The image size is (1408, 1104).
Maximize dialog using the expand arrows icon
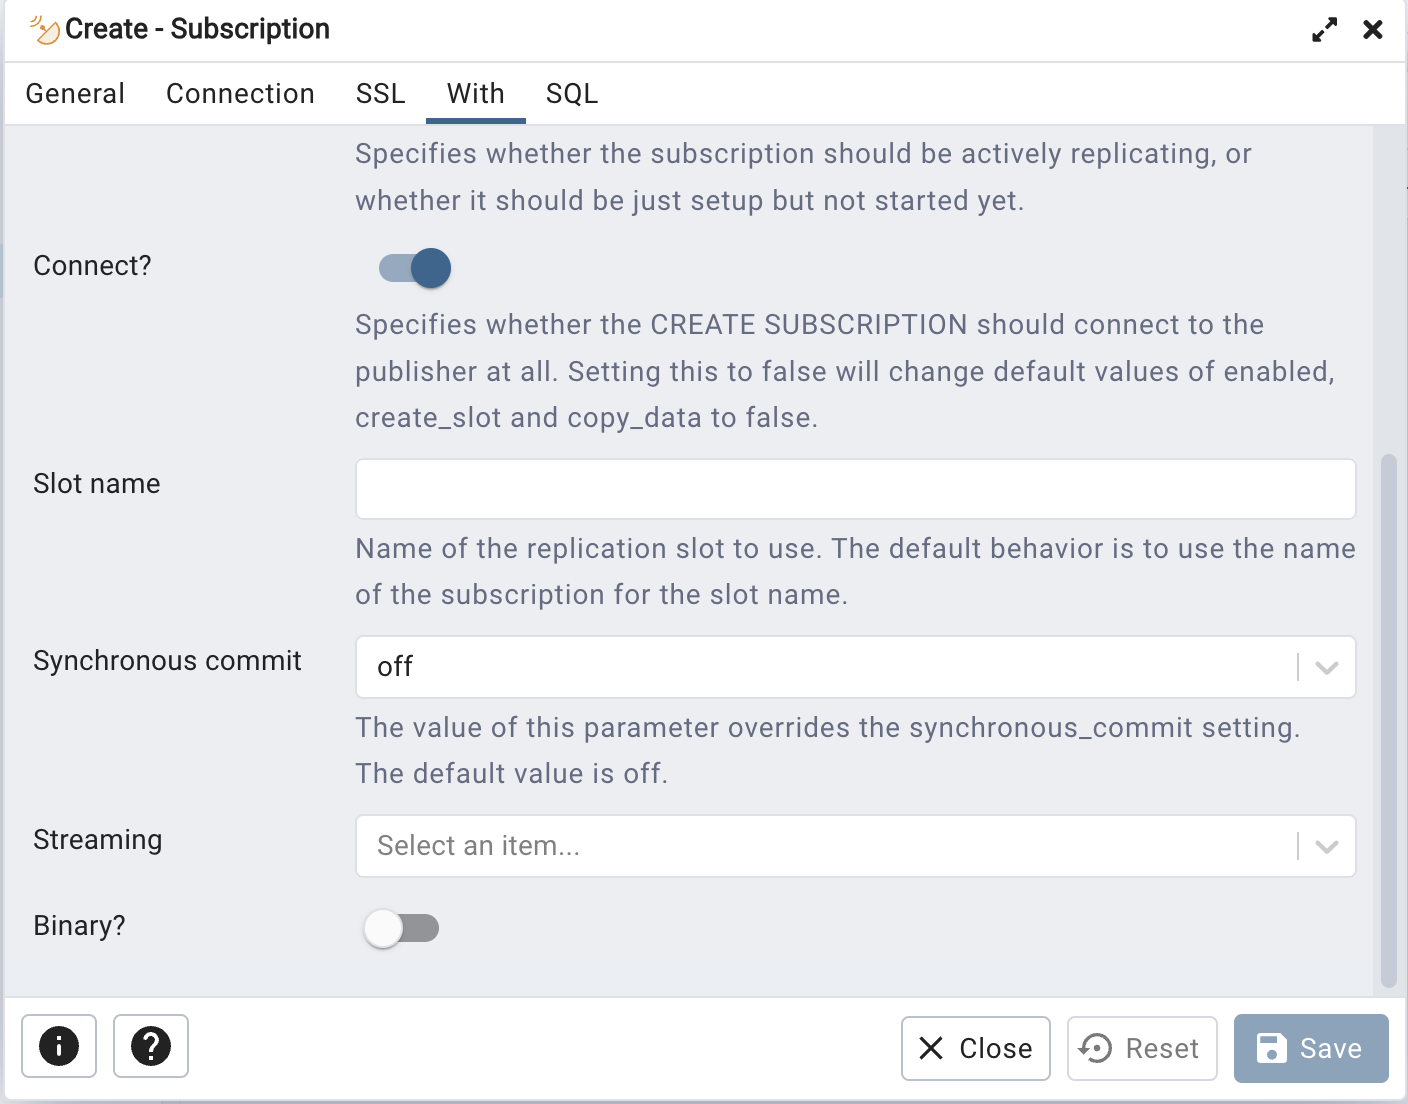pos(1324,30)
